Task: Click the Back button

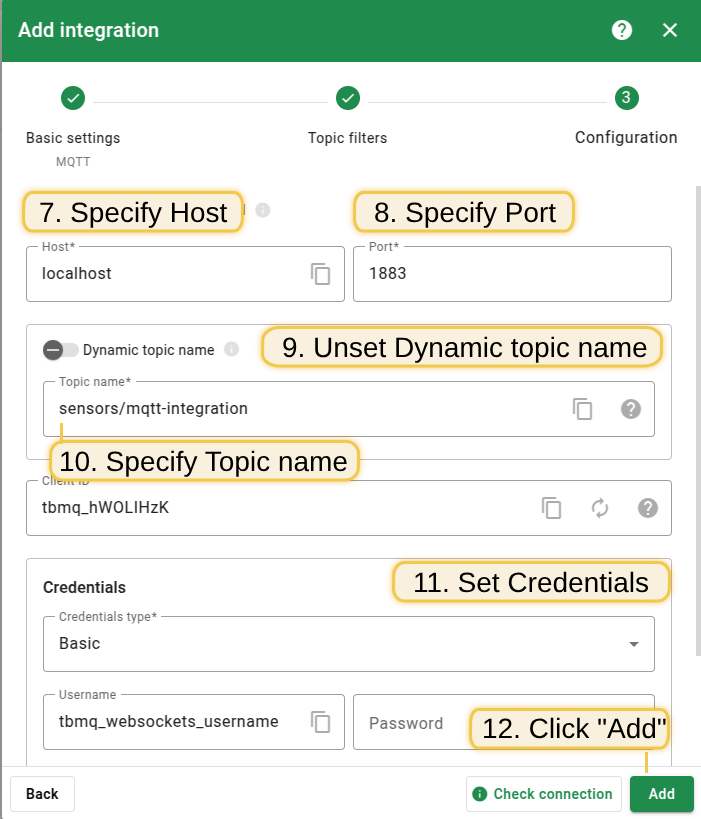Action: tap(42, 794)
